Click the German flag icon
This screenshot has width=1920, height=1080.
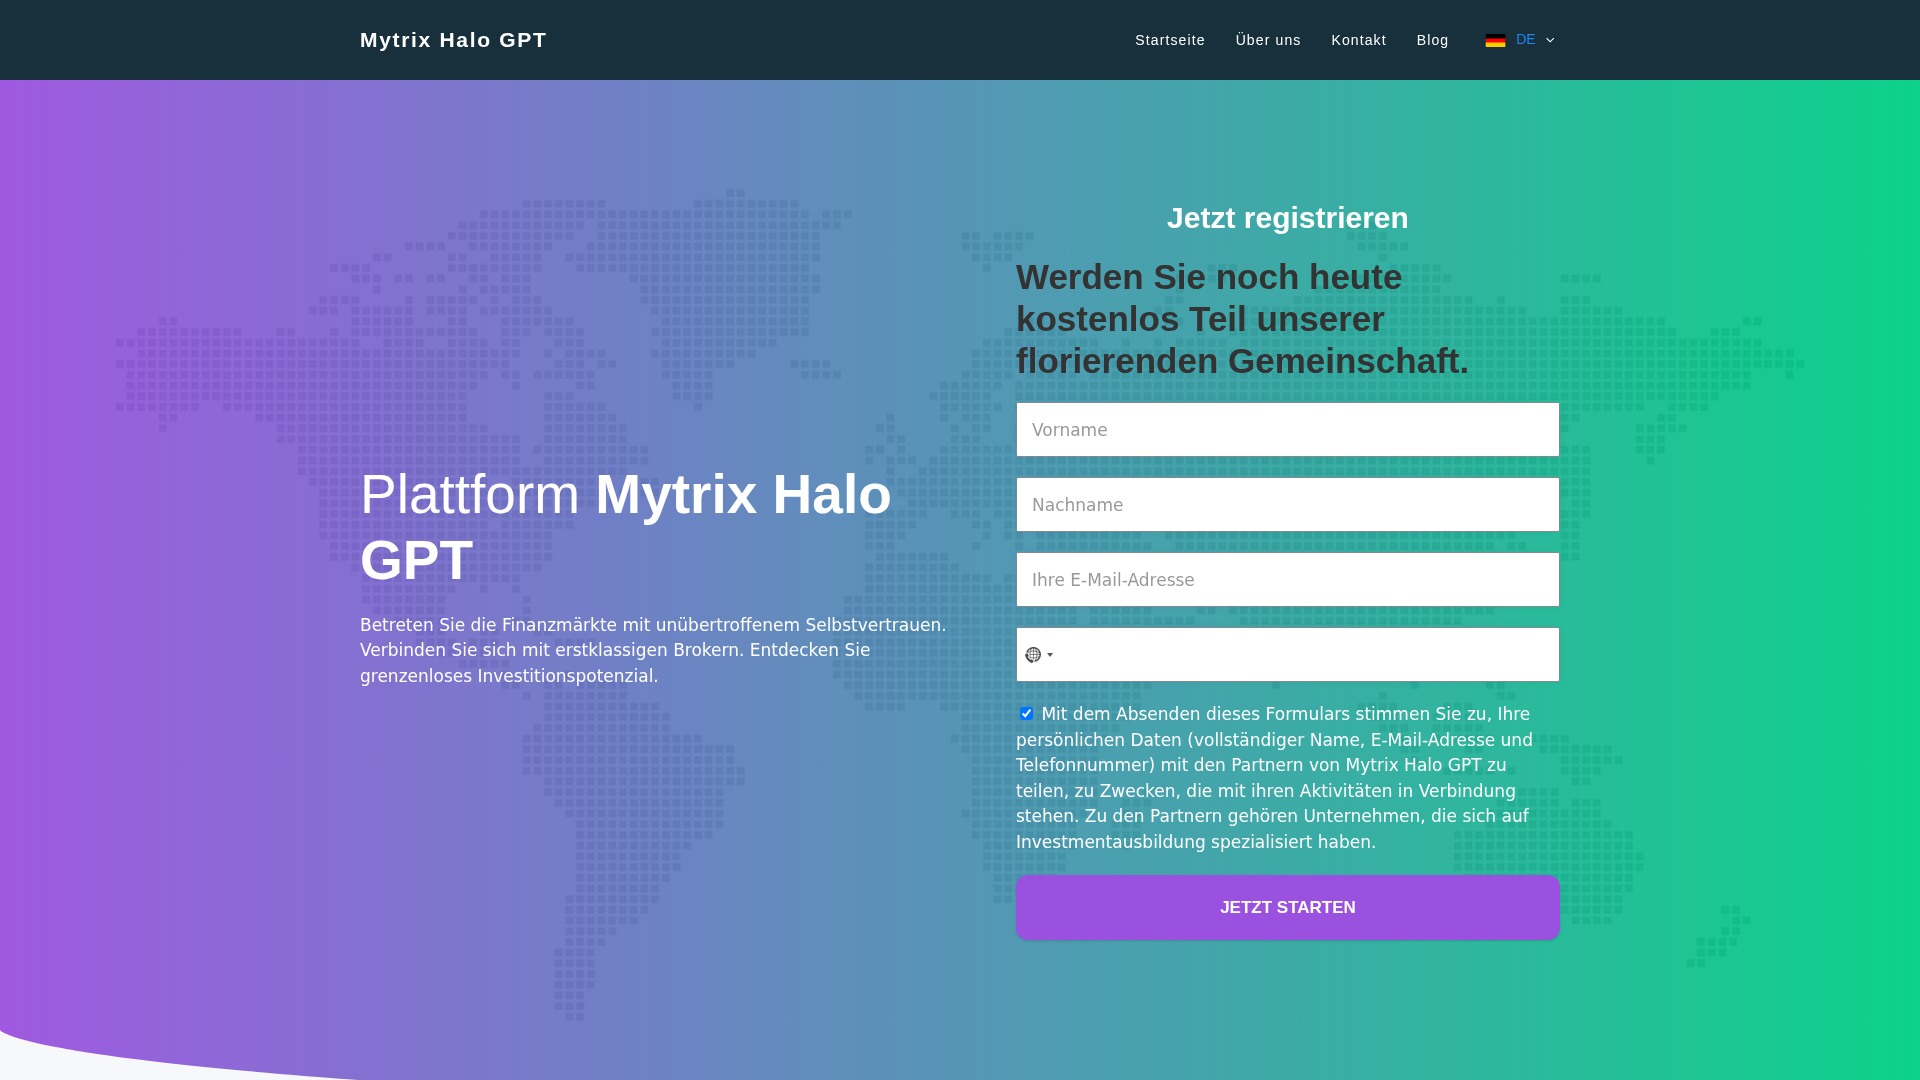(x=1496, y=40)
